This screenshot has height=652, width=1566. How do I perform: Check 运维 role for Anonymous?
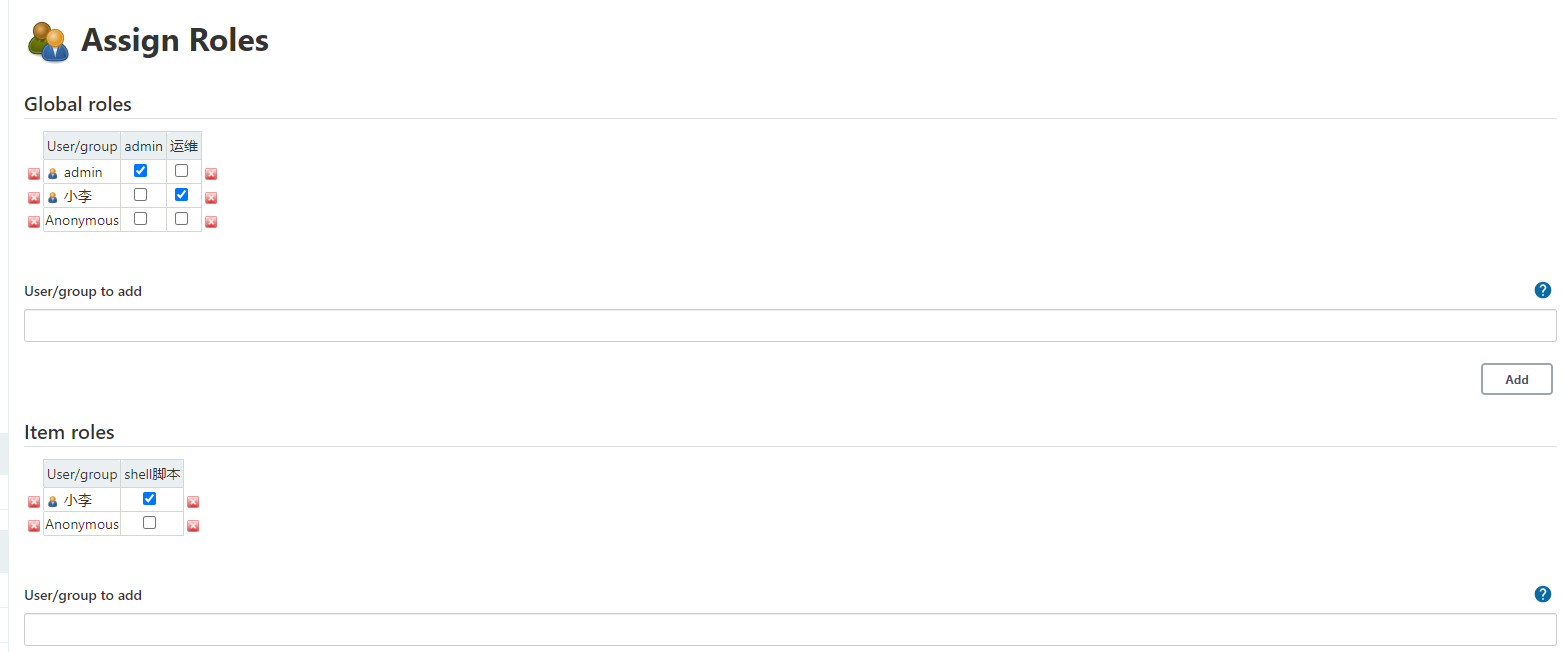[x=182, y=219]
